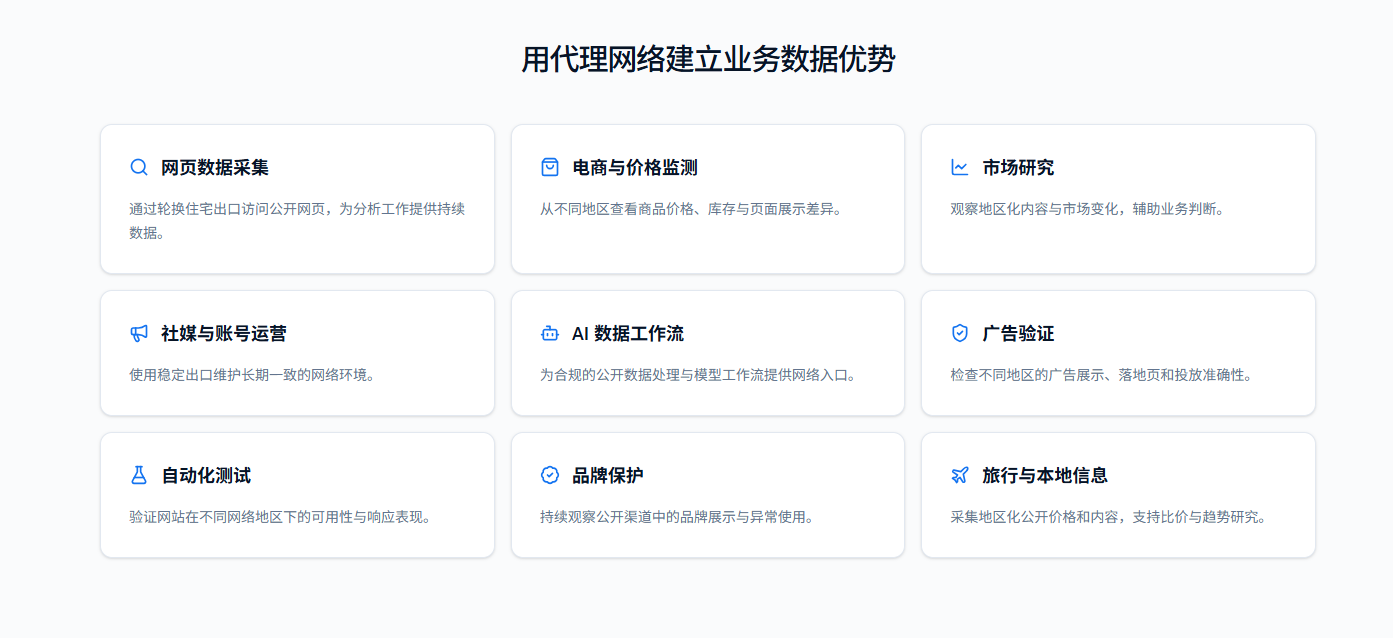Click the 品牌保护 heading text
Viewport: 1393px width, 638px height.
pyautogui.click(x=608, y=475)
